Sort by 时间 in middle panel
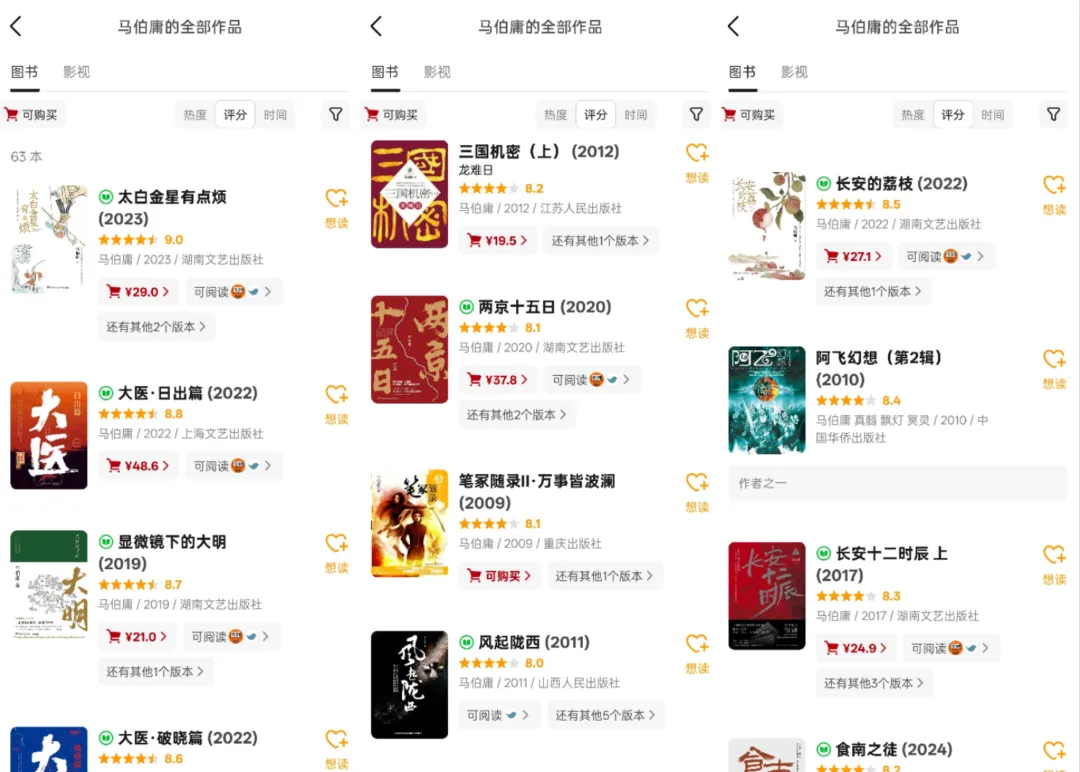The height and width of the screenshot is (772, 1080). (635, 114)
